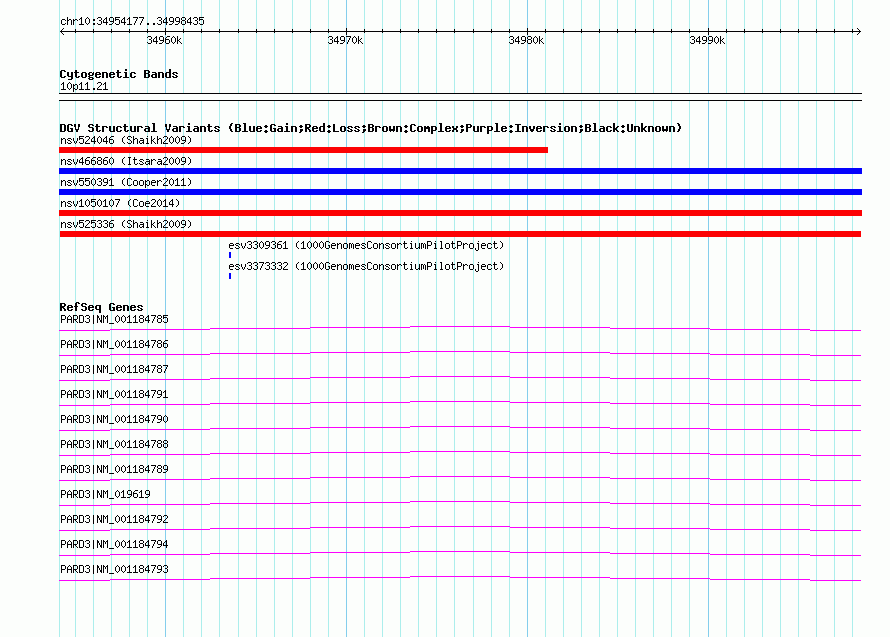Select the 10p11.21 band label
The width and height of the screenshot is (890, 637).
[84, 86]
